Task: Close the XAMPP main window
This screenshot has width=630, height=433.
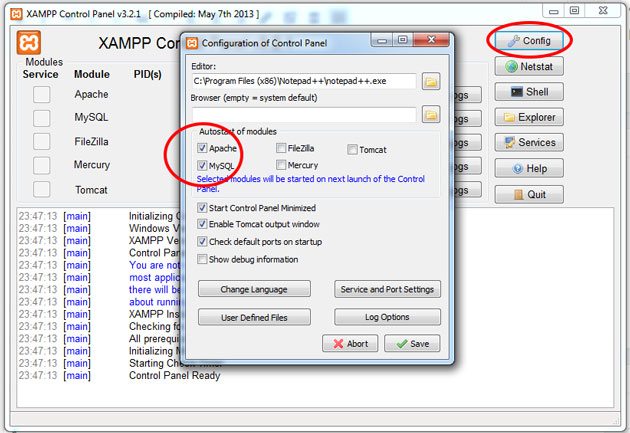Action: [x=603, y=11]
